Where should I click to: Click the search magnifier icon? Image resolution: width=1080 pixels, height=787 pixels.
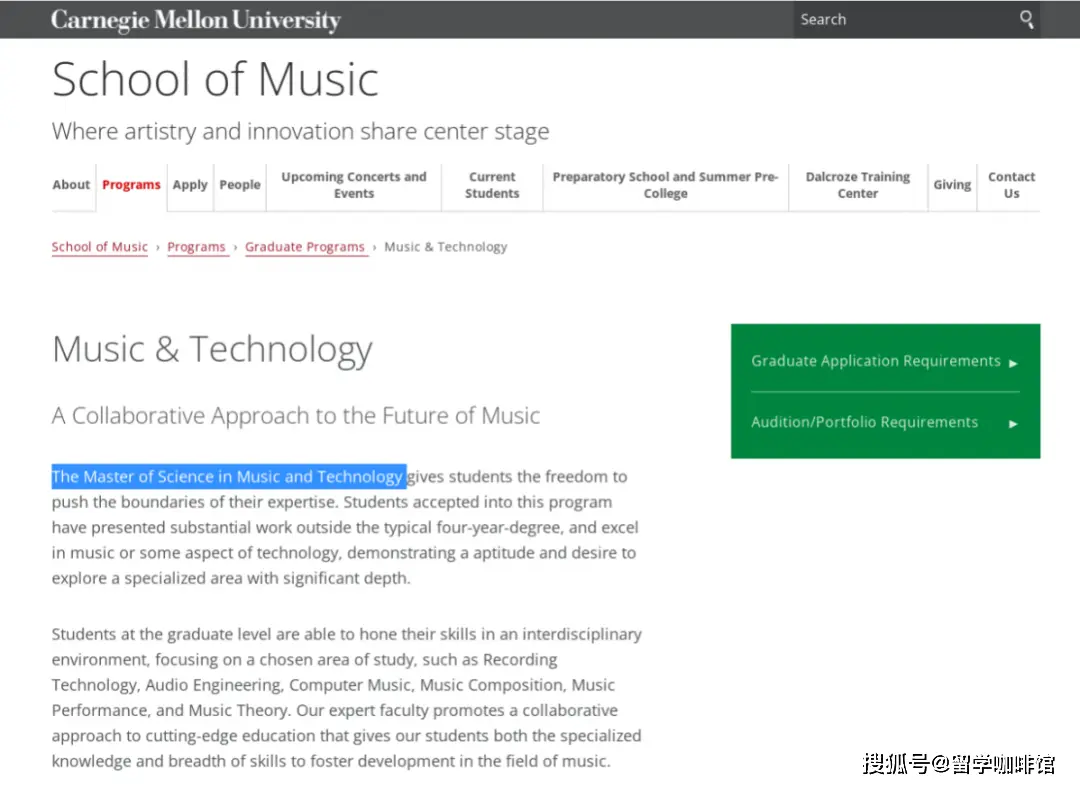(1026, 19)
